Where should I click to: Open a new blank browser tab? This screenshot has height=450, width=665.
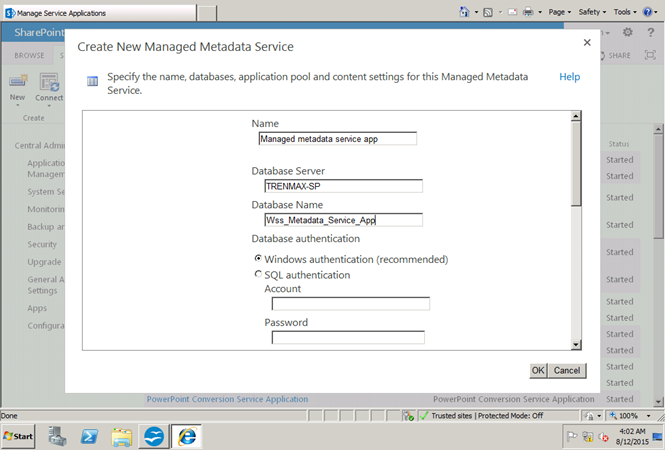pos(207,13)
